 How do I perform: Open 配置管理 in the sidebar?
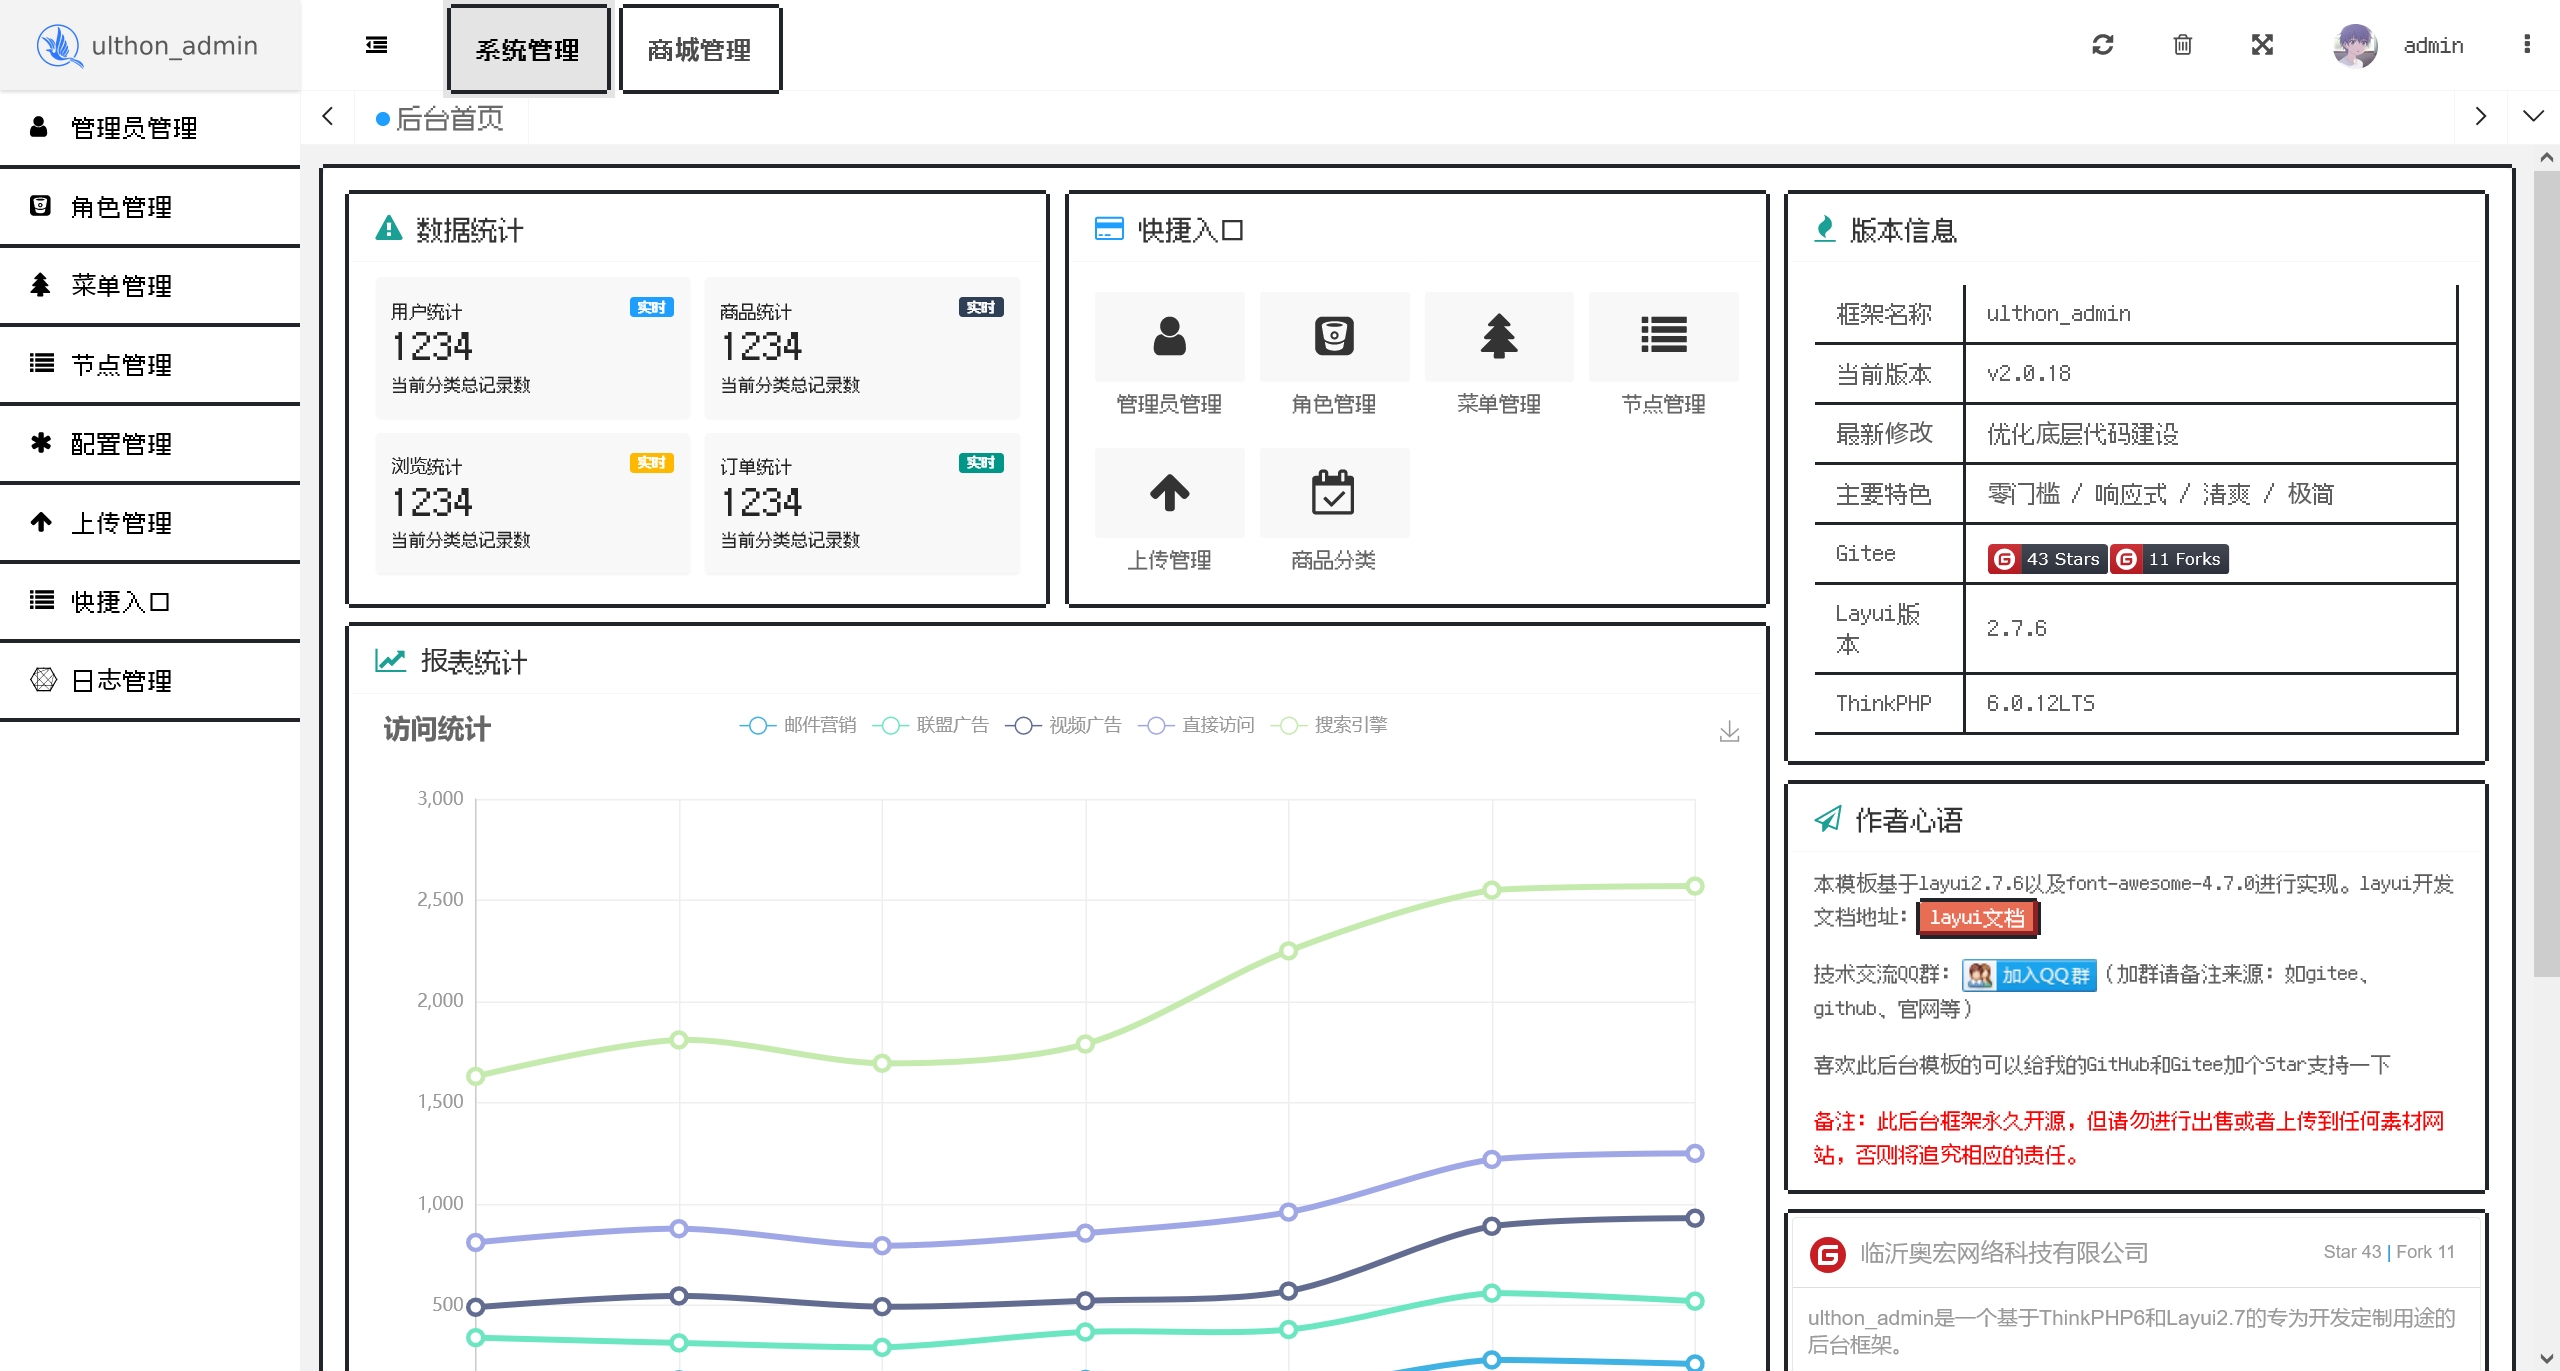(121, 444)
